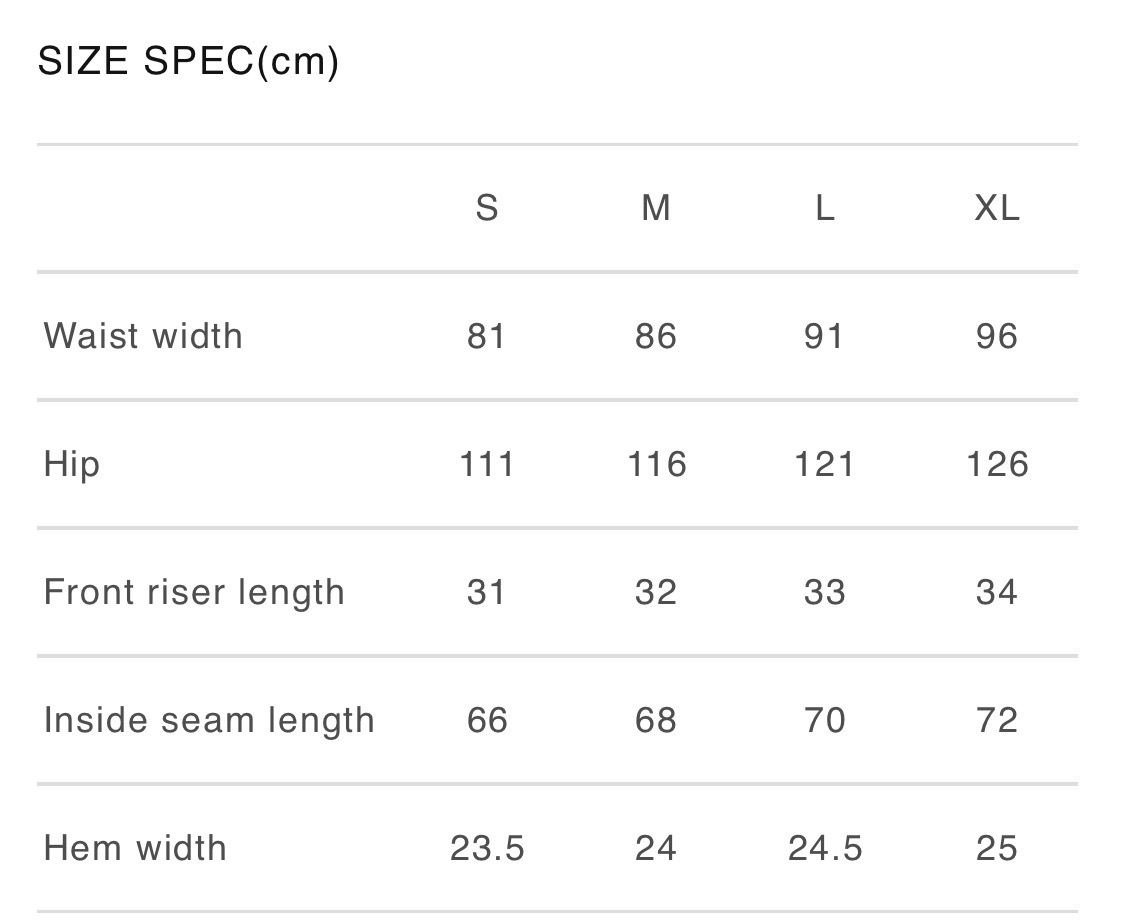Screen dimensions: 1138x923
Task: Click hem width value 23.5
Action: pyautogui.click(x=487, y=848)
